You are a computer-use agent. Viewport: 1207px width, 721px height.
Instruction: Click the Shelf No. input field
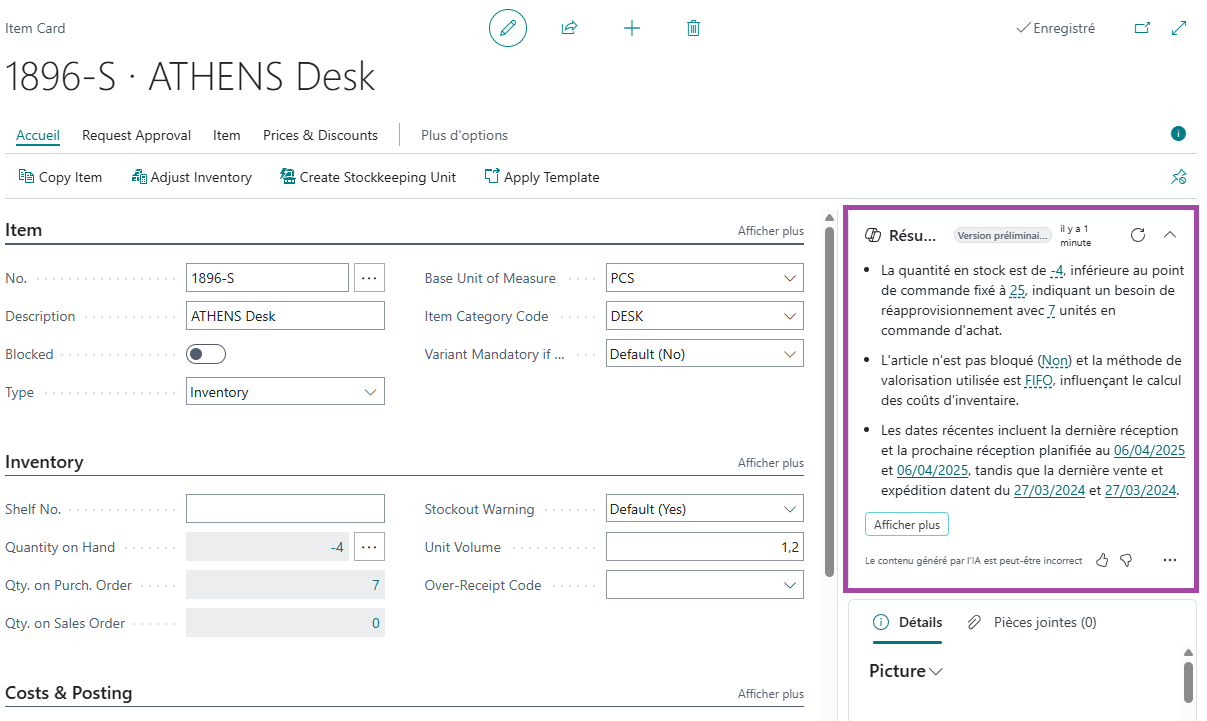point(285,509)
